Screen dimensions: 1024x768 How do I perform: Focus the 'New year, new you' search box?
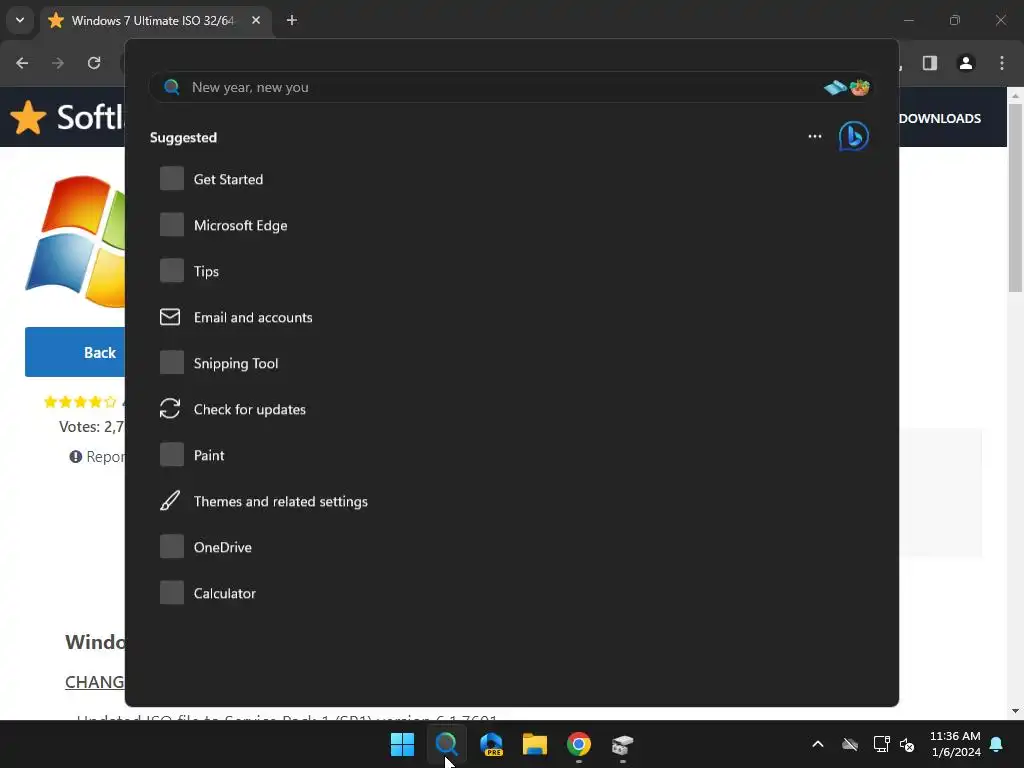511,87
